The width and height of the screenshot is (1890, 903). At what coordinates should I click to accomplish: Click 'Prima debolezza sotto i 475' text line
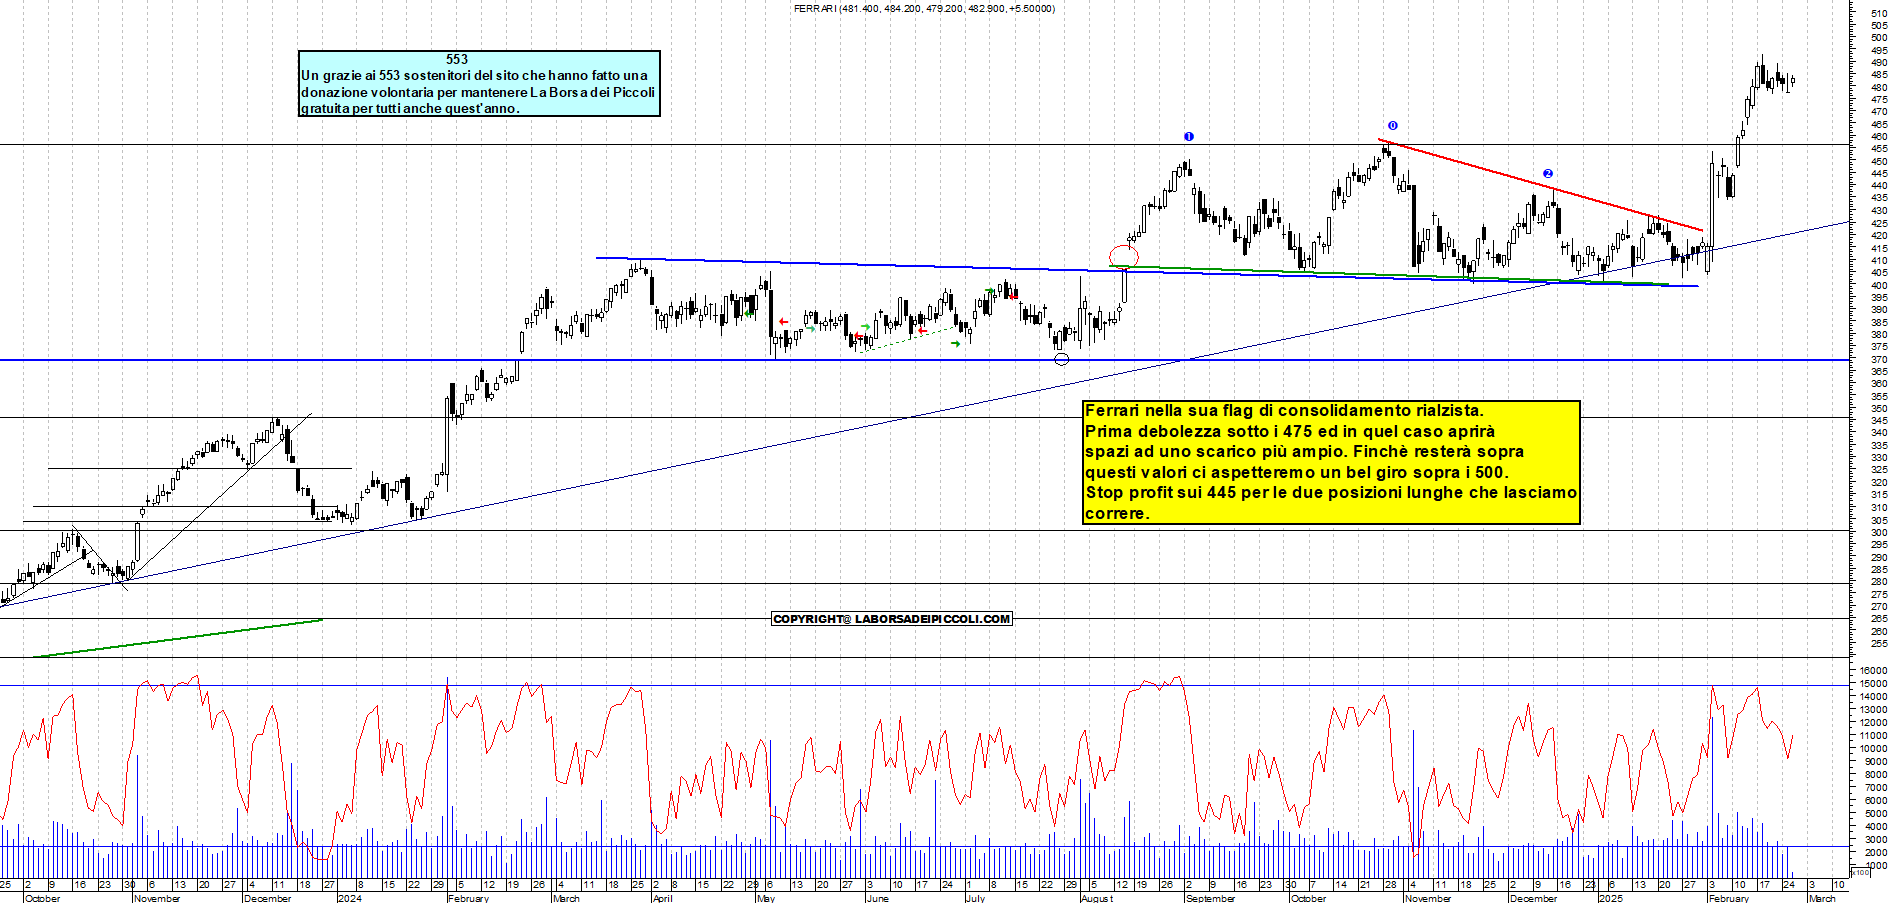(1290, 431)
